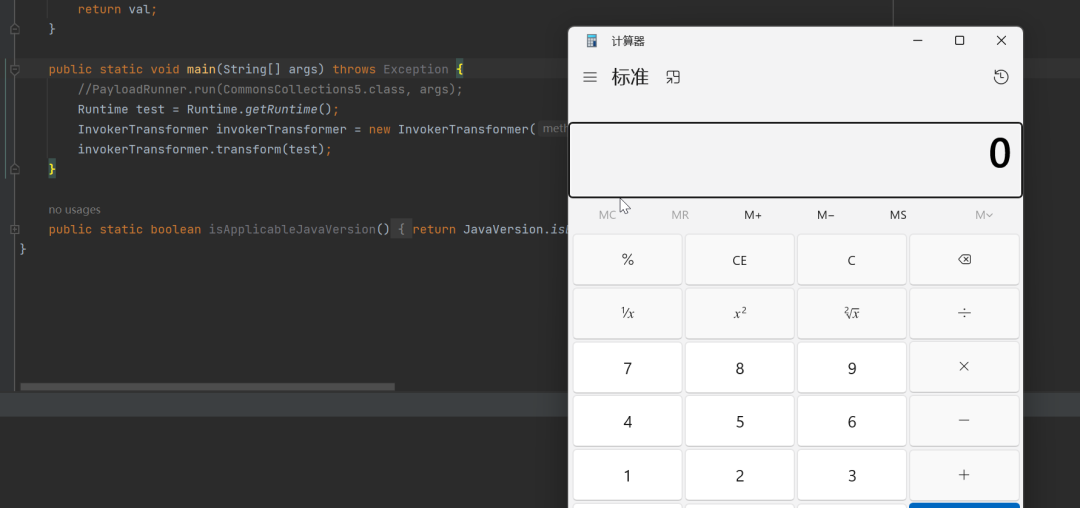Click folded body braces of isApplicableJavaVersion
The image size is (1080, 508).
[x=402, y=229]
